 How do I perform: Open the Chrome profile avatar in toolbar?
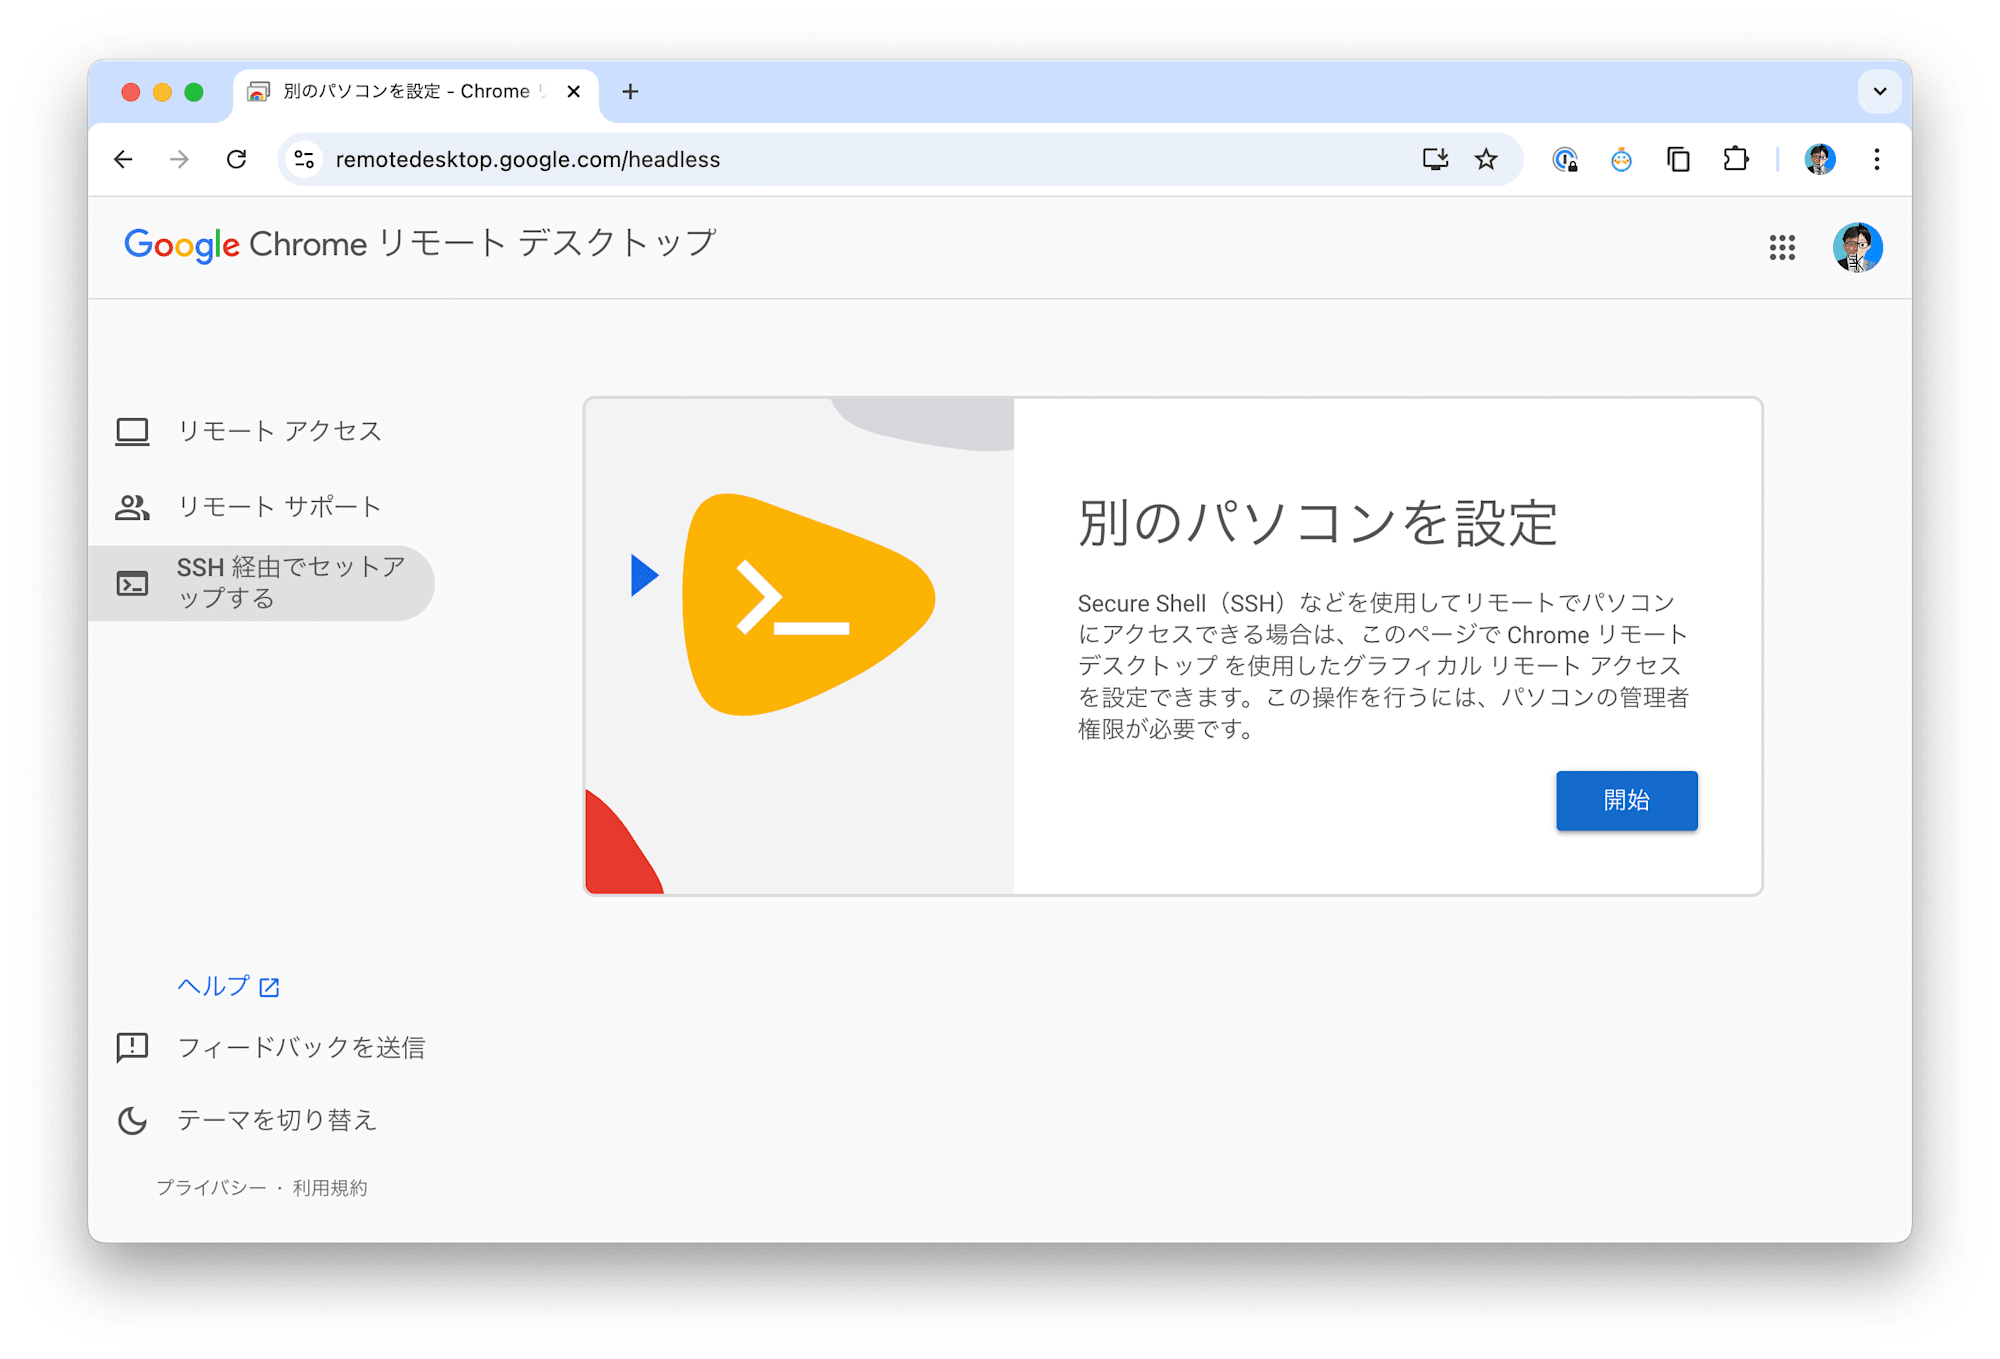tap(1820, 159)
